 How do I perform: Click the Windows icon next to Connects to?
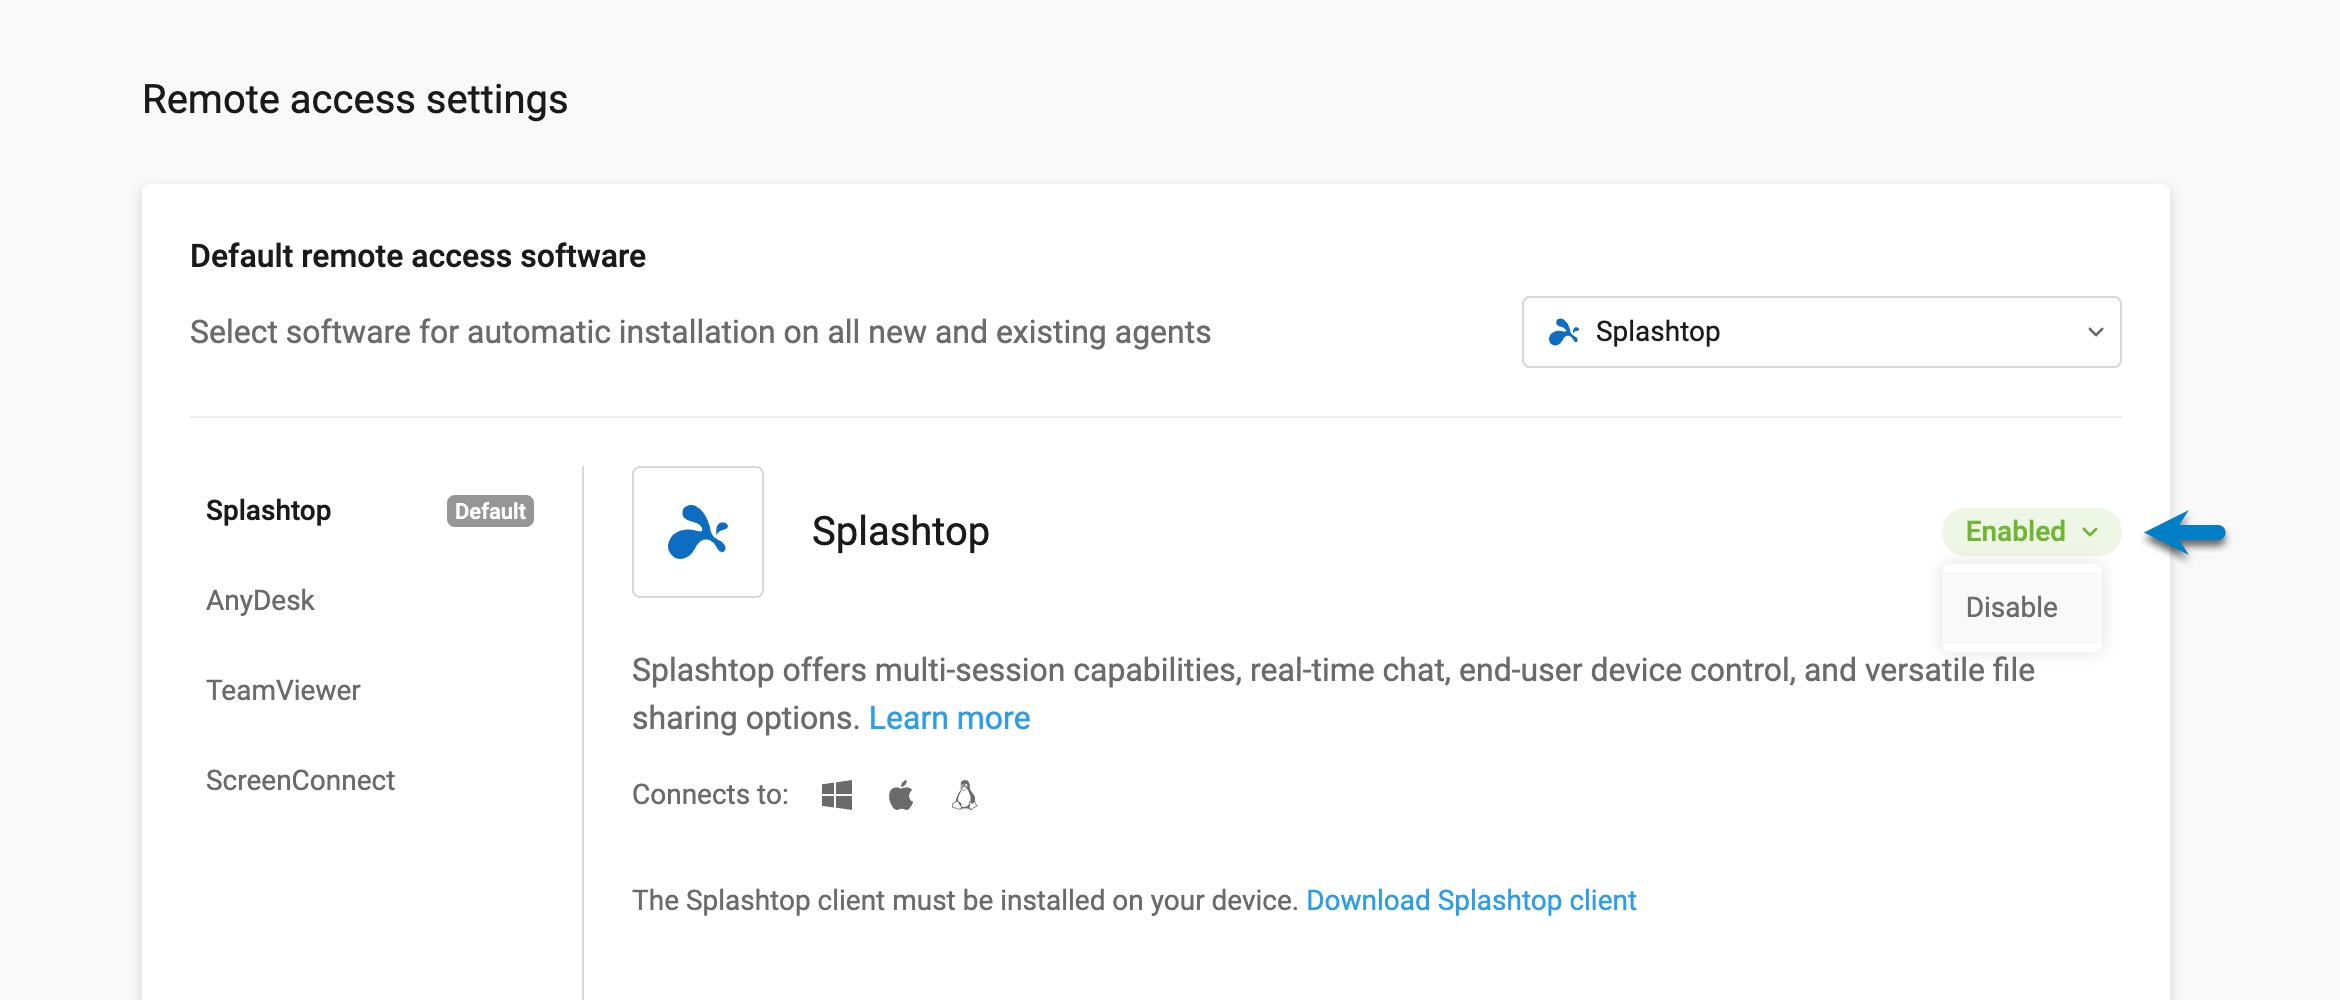(x=836, y=794)
